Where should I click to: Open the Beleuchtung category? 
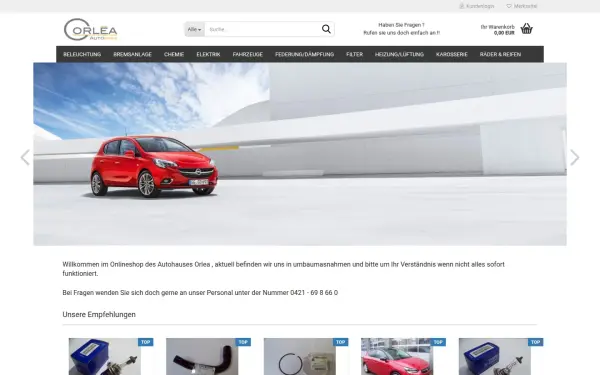(82, 54)
